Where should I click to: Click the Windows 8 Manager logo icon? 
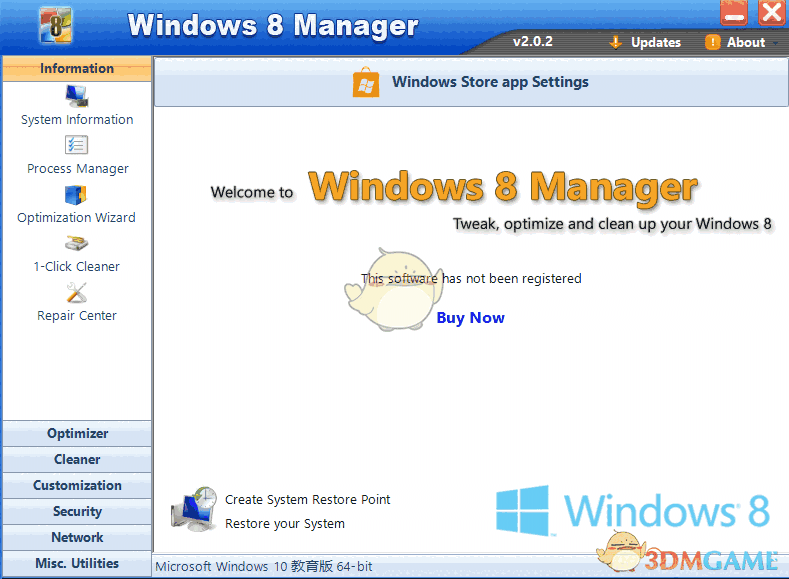point(55,25)
